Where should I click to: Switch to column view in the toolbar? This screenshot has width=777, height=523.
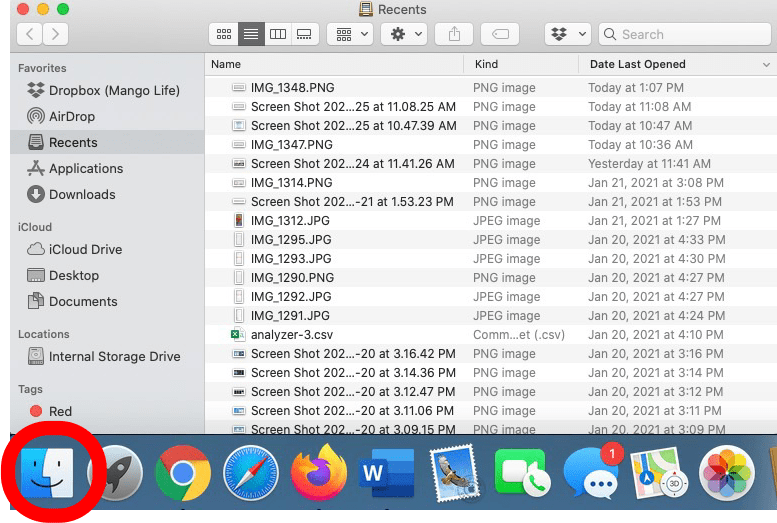[x=278, y=34]
